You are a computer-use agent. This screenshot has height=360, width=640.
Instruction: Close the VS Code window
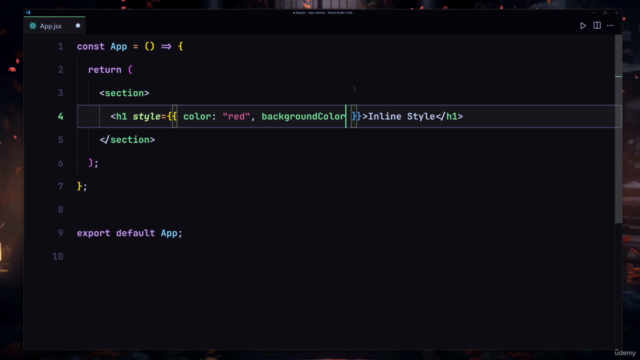[x=616, y=13]
